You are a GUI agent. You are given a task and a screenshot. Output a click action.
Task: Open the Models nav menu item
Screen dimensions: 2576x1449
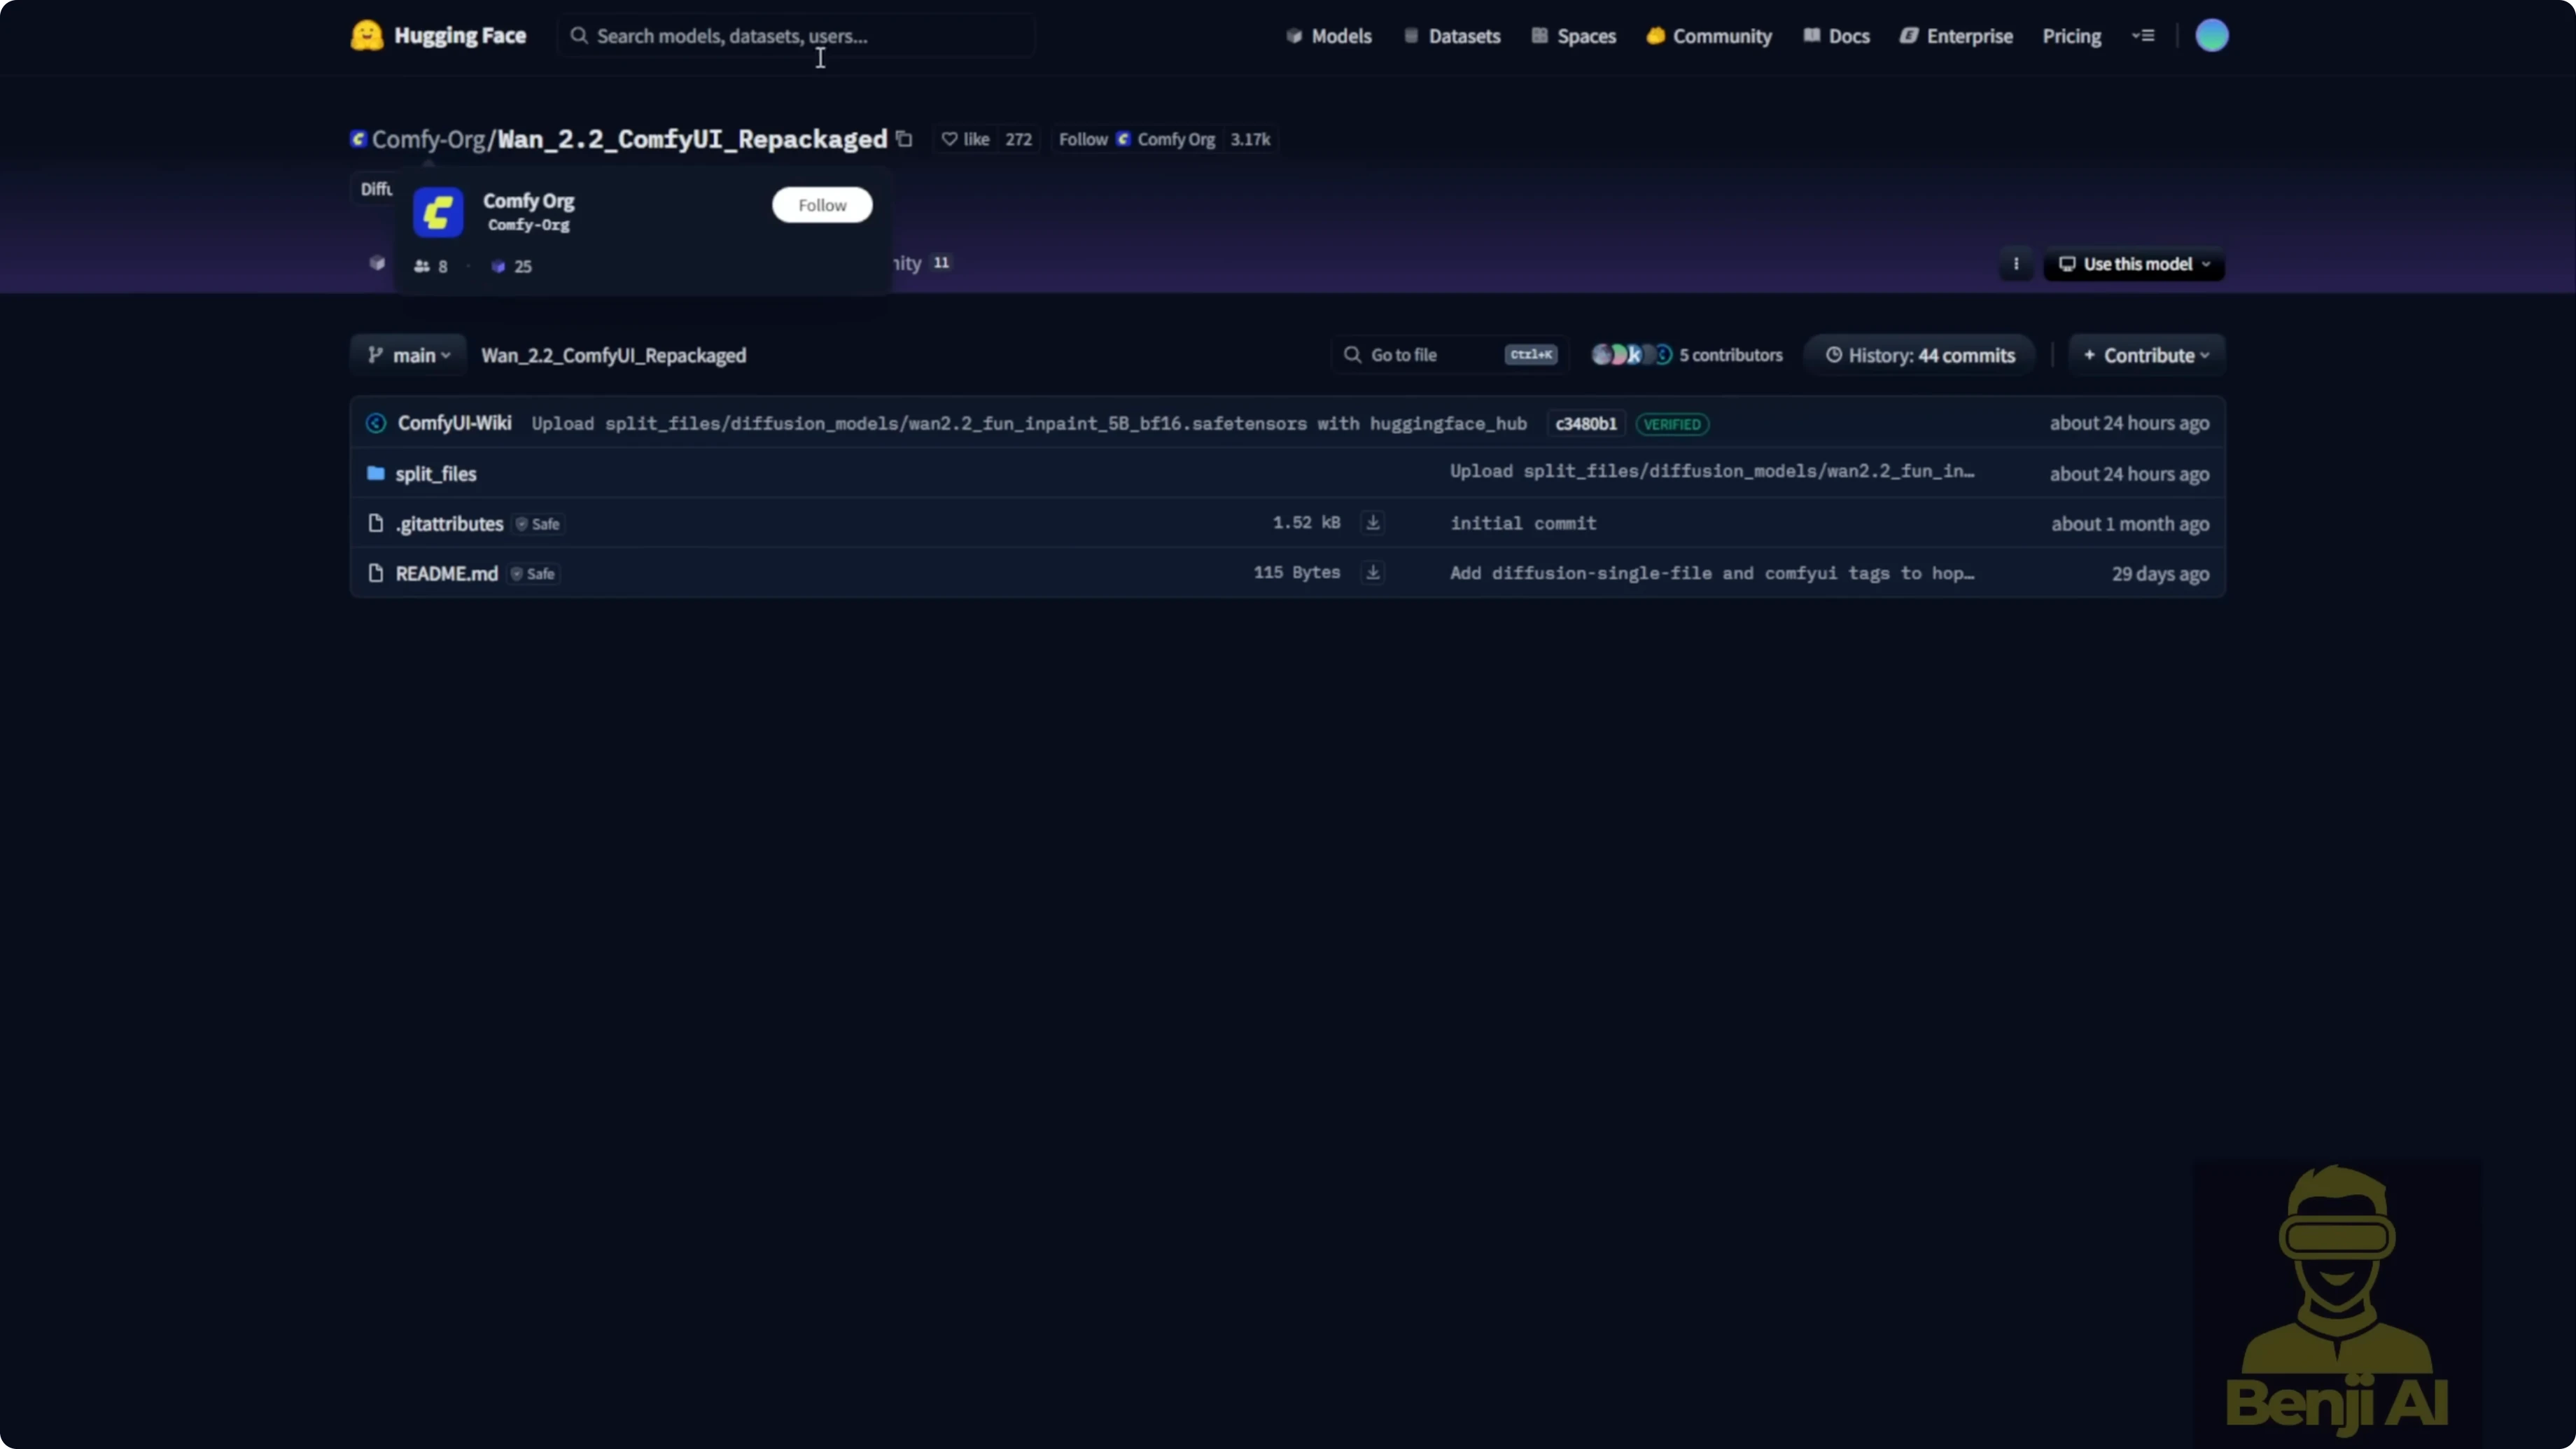1329,36
